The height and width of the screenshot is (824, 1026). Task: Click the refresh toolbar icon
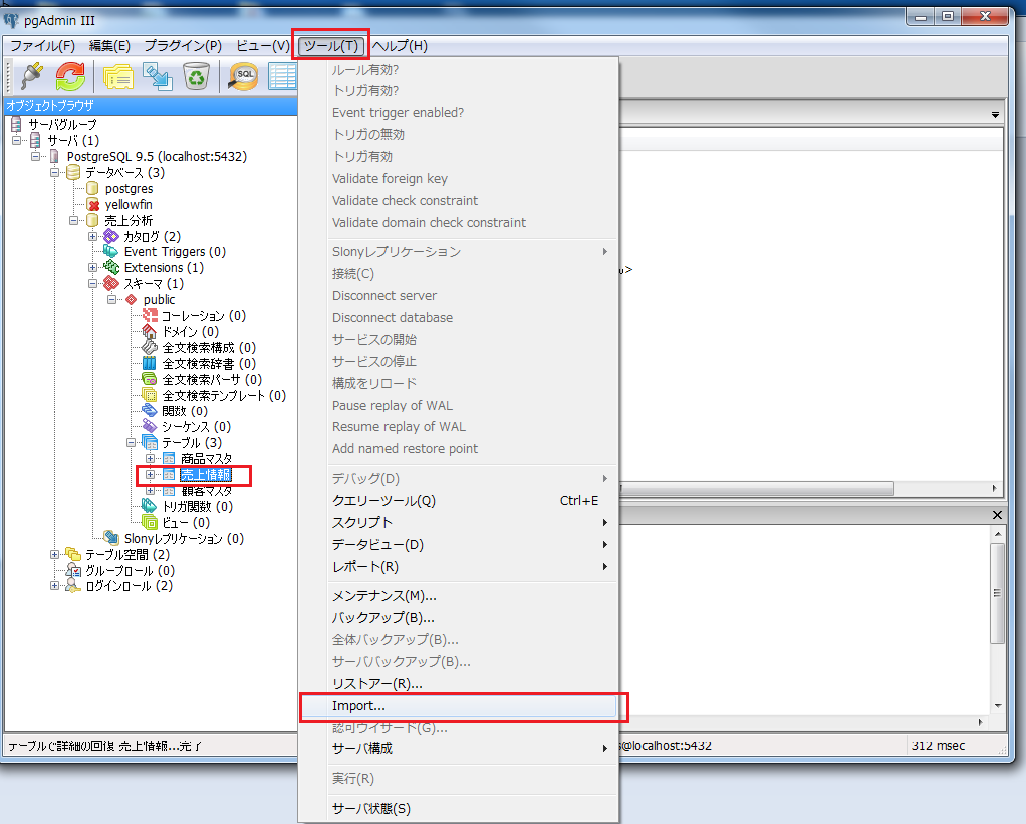coord(70,77)
